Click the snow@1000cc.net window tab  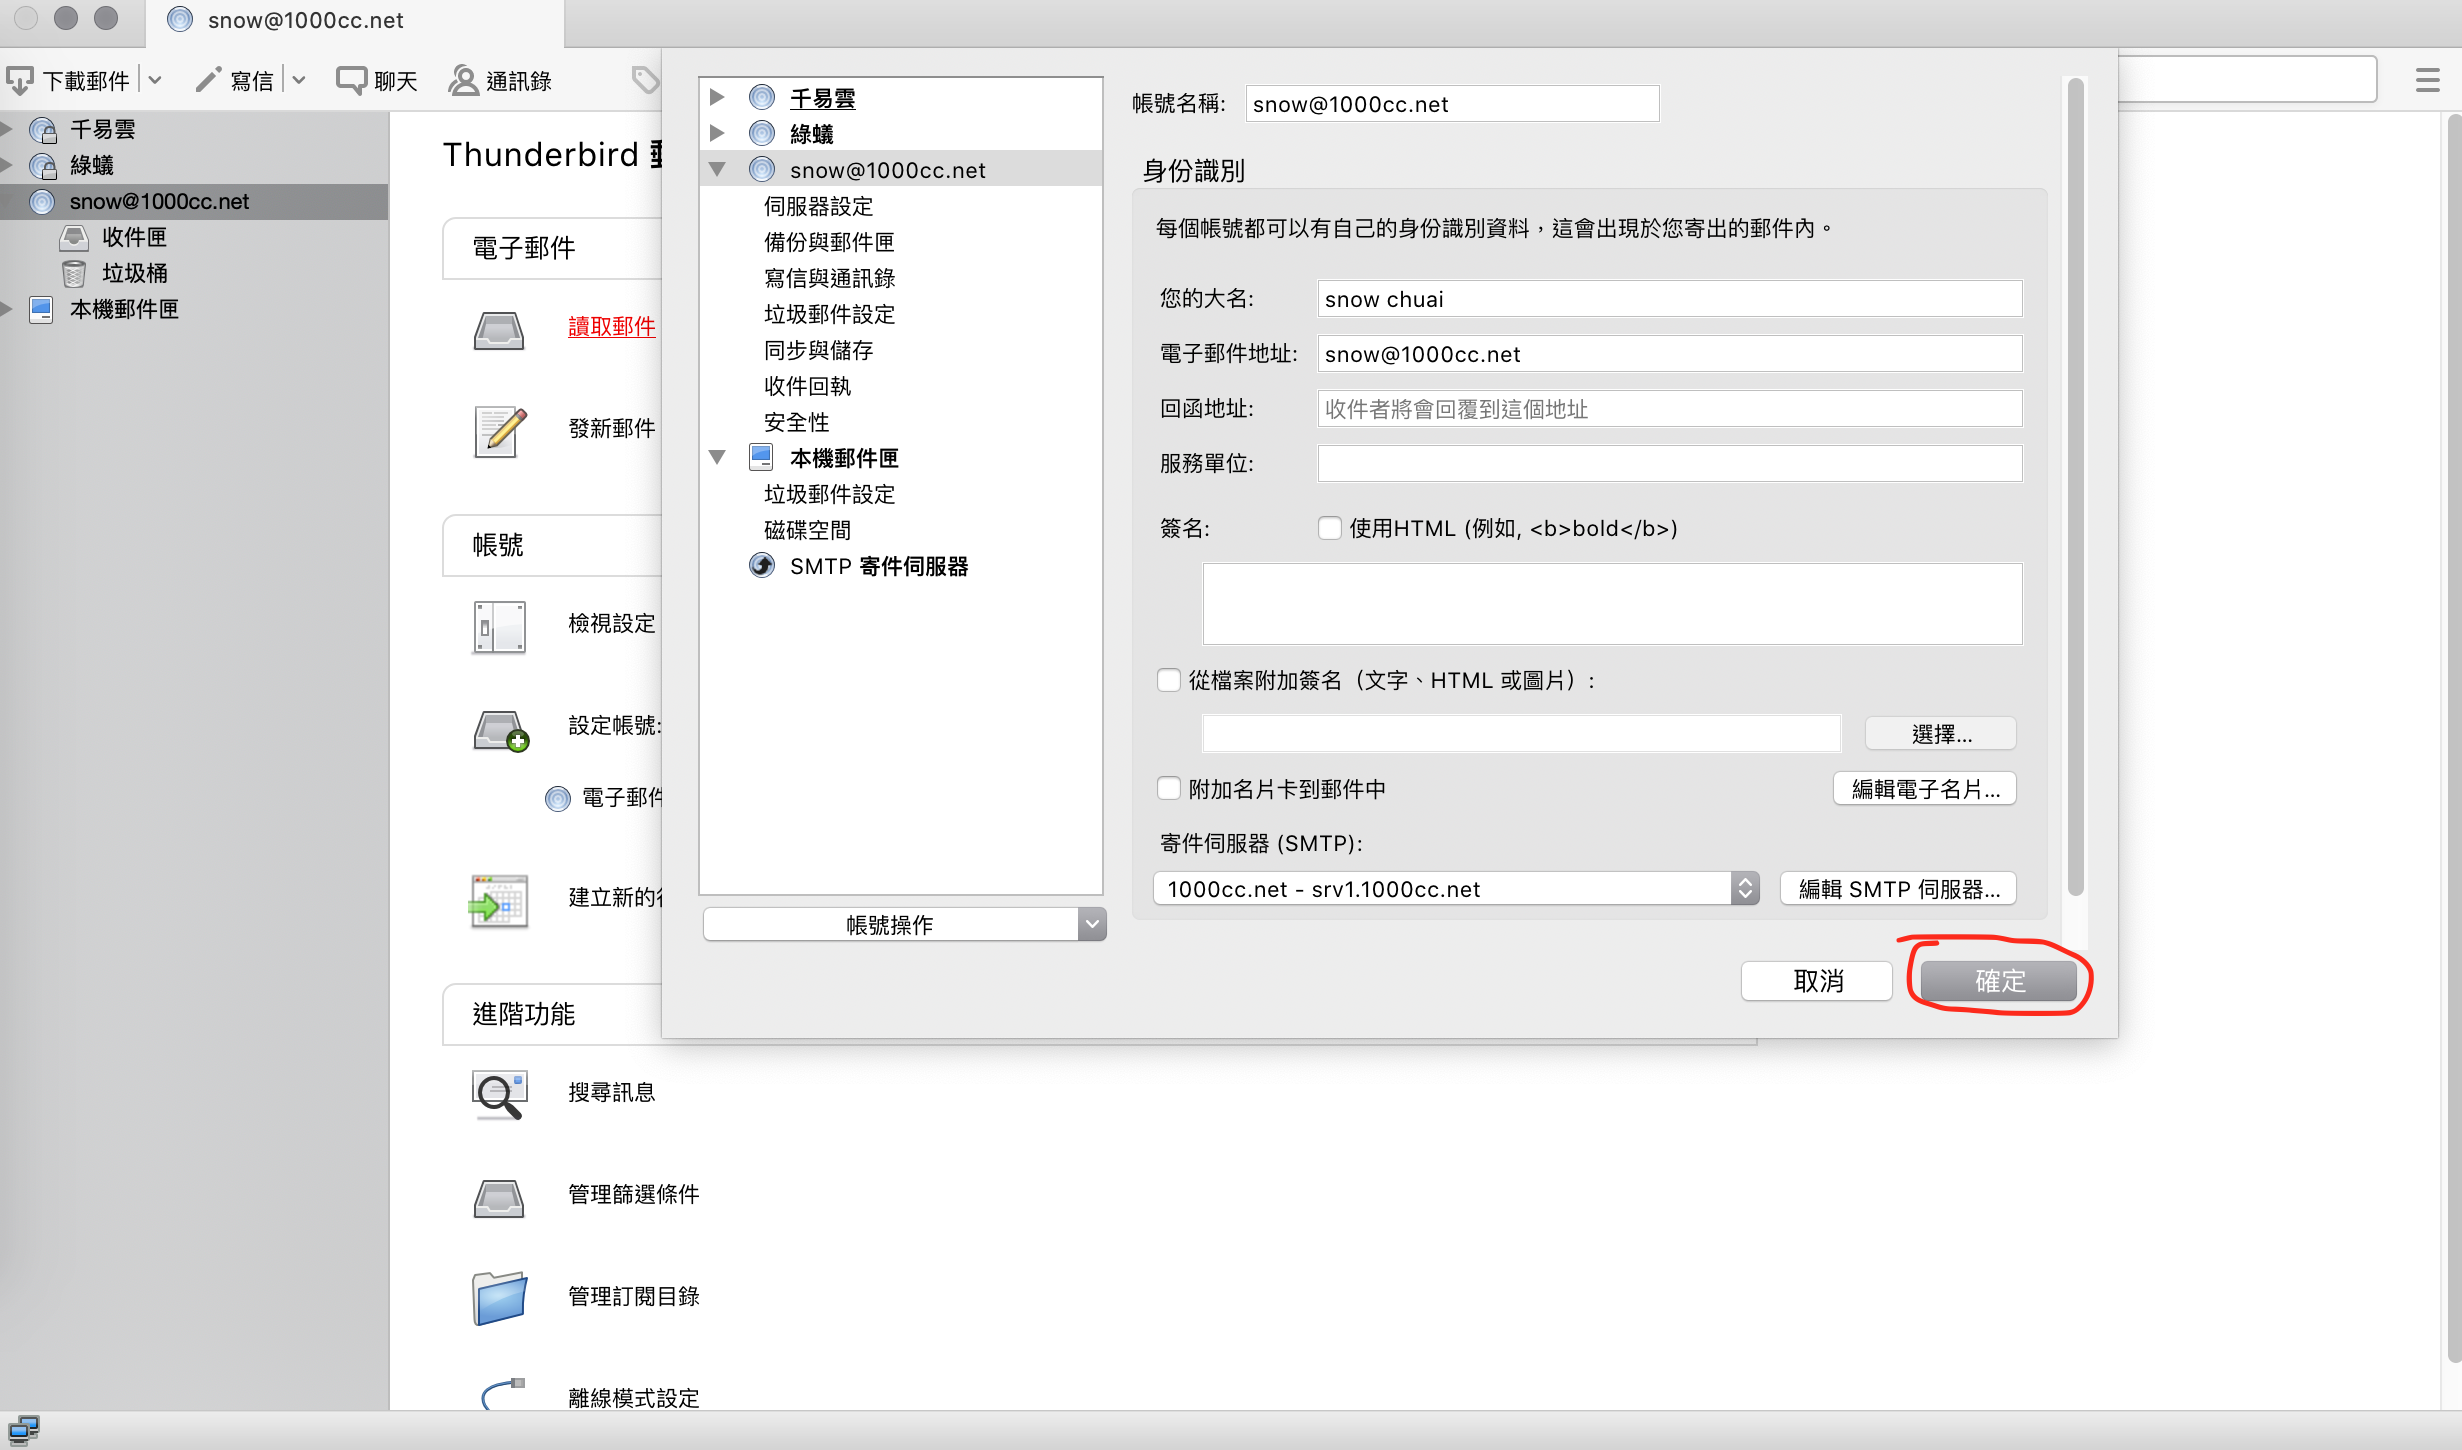(x=355, y=22)
